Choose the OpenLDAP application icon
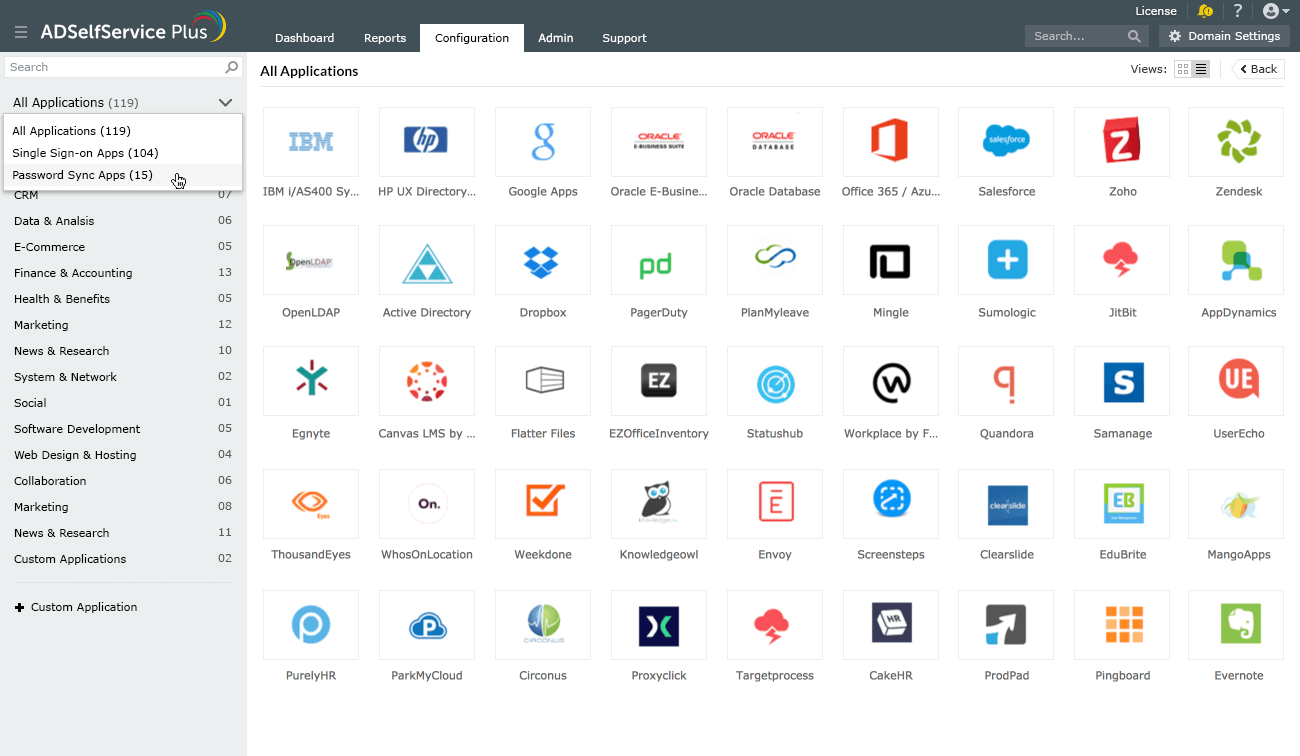The image size is (1300, 756). coord(311,261)
